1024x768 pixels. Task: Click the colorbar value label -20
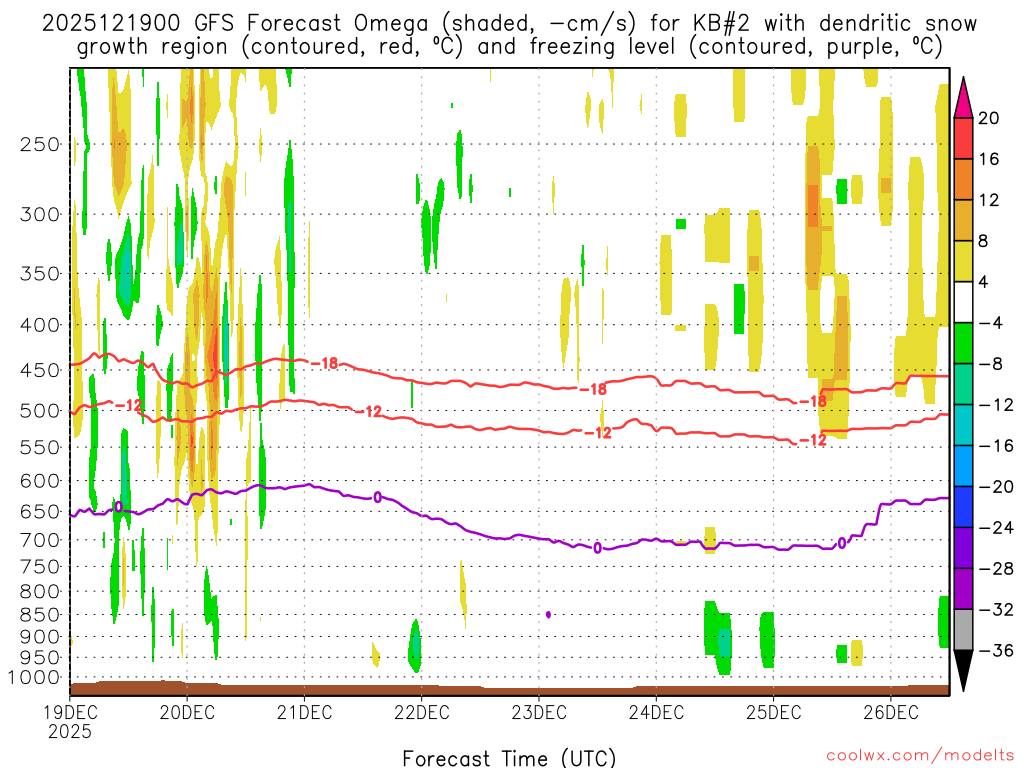pos(996,487)
